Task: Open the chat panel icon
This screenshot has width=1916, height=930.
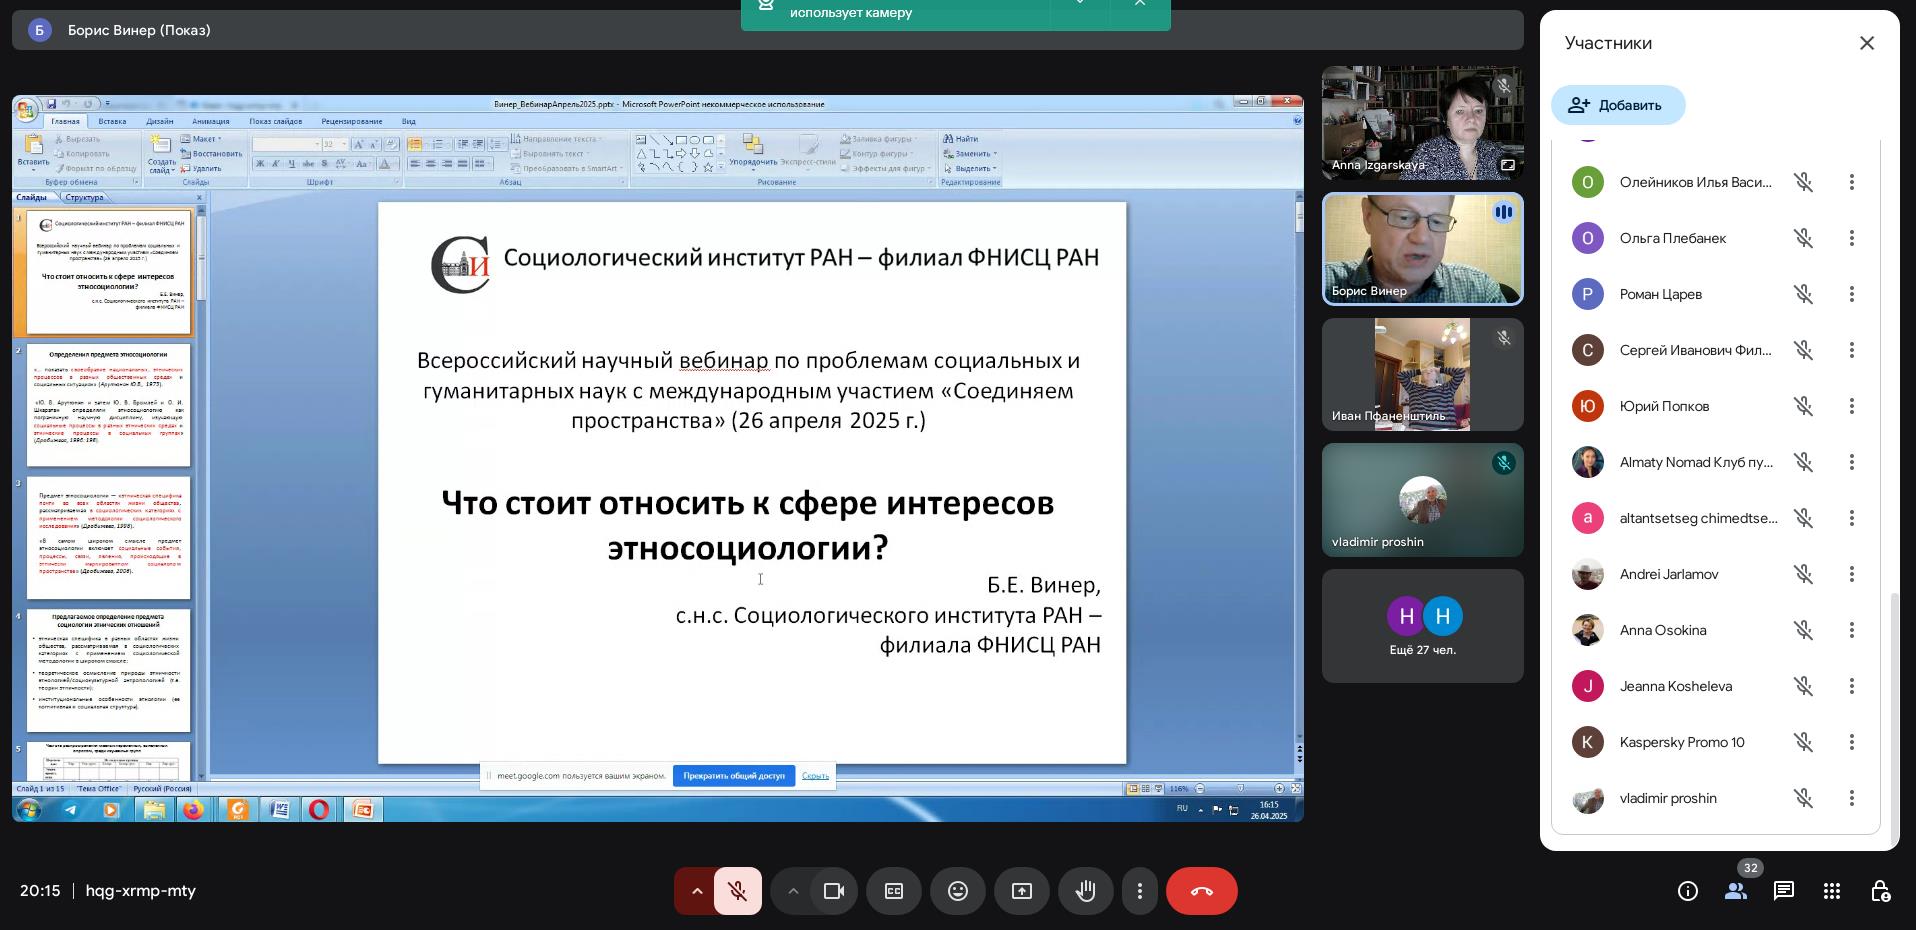Action: pyautogui.click(x=1783, y=891)
